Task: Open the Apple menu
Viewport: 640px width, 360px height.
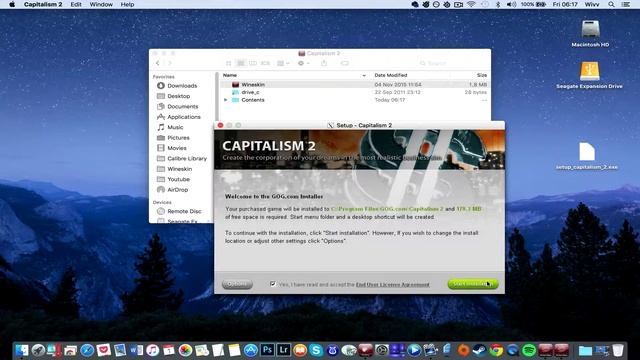Action: (x=12, y=4)
